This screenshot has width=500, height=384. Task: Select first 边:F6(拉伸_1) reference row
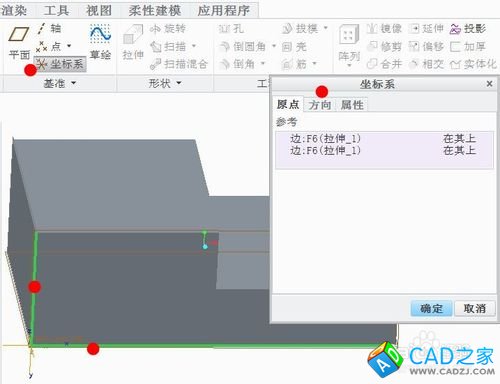[384, 138]
